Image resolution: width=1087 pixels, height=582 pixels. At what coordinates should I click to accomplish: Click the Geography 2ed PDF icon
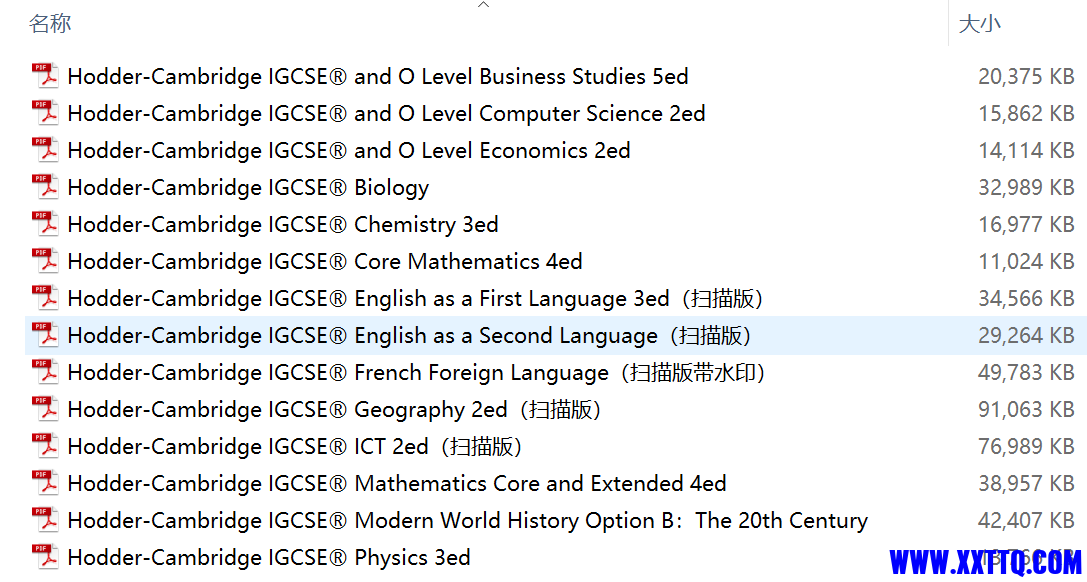pyautogui.click(x=46, y=409)
